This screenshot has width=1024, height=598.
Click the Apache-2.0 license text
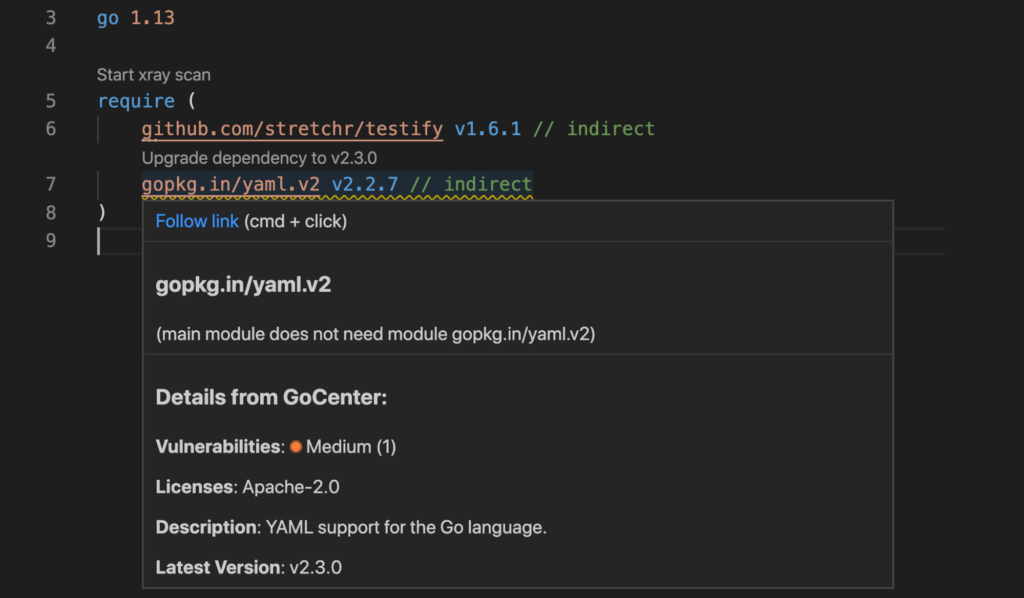tap(291, 487)
